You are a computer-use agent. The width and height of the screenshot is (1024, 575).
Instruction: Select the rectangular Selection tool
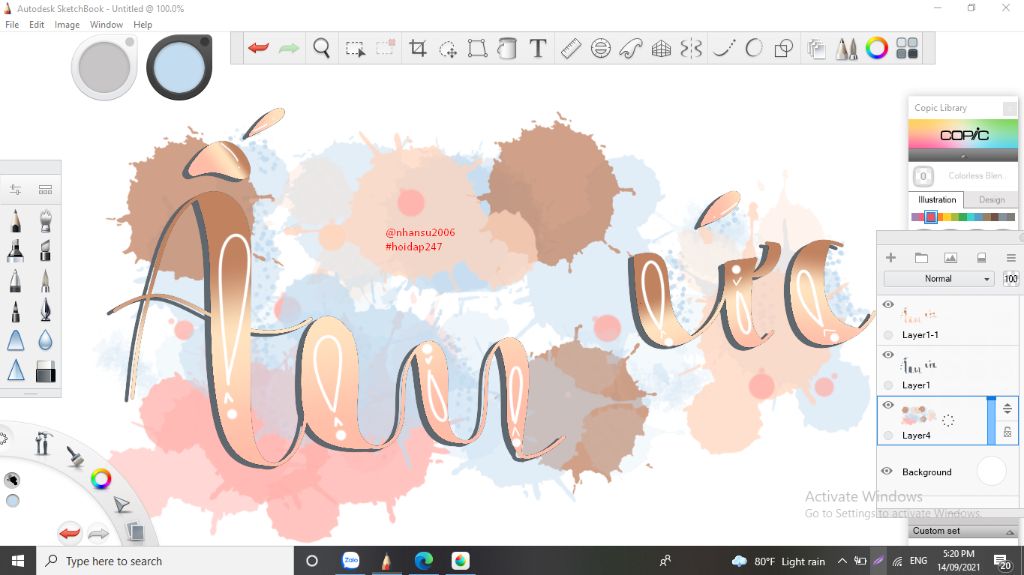coord(355,49)
